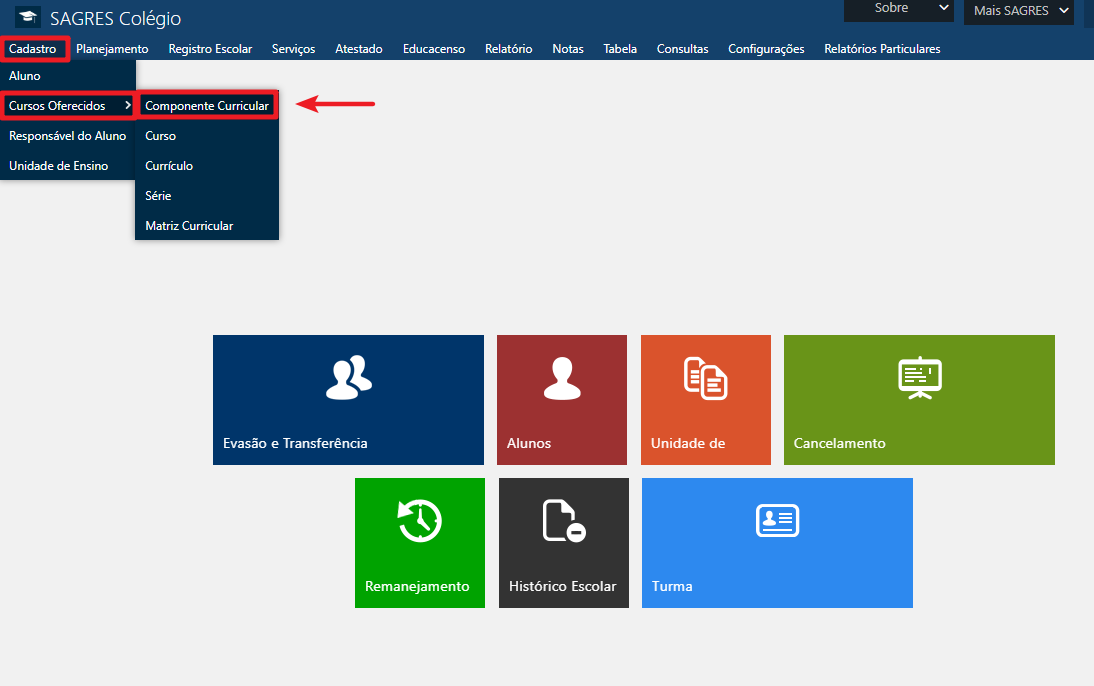Click the Turma ID card icon
This screenshot has width=1094, height=686.
pyautogui.click(x=777, y=520)
